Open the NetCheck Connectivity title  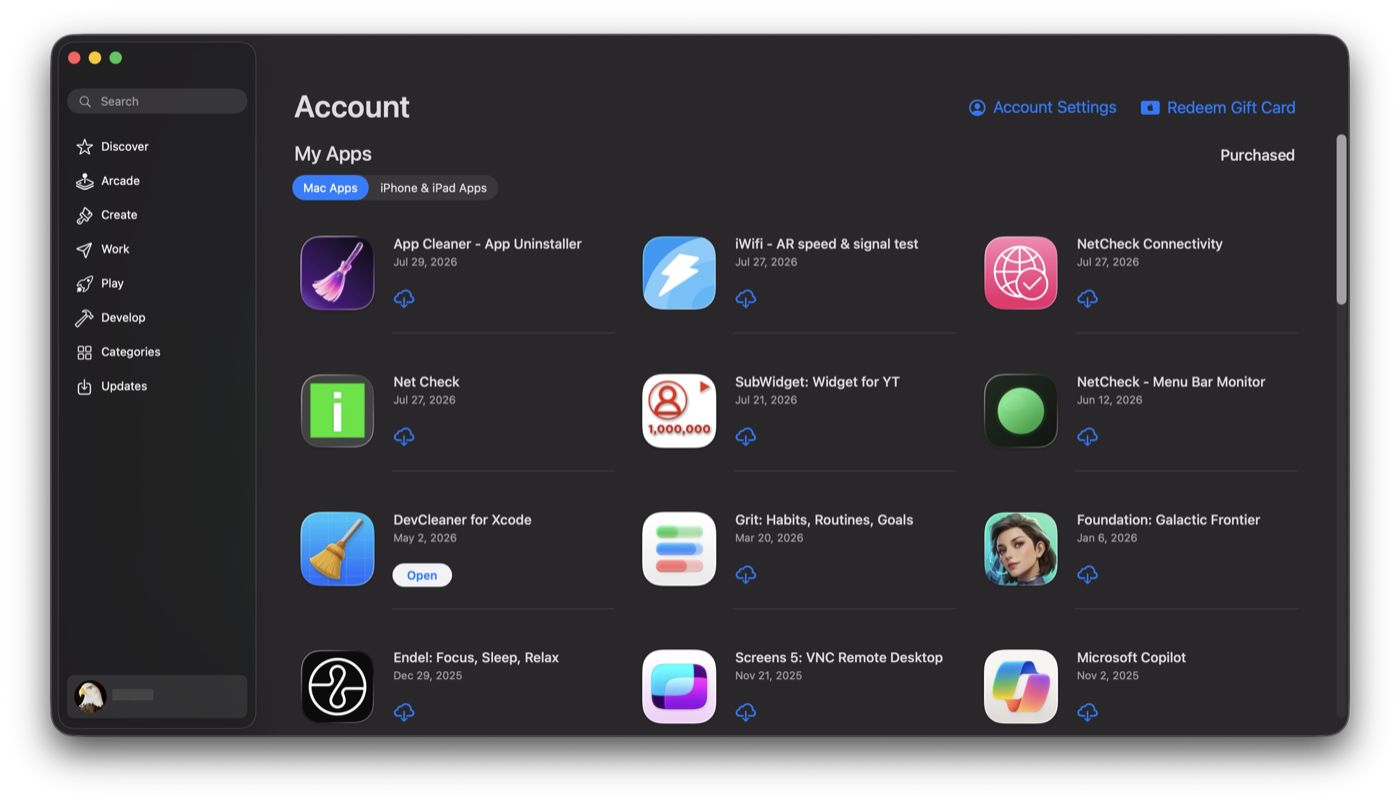pyautogui.click(x=1149, y=244)
